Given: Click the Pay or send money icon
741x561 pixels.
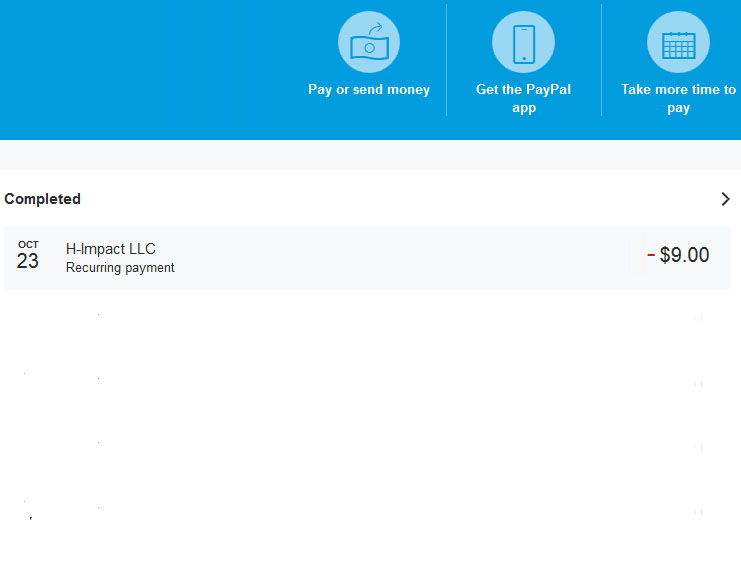Looking at the screenshot, I should (369, 42).
